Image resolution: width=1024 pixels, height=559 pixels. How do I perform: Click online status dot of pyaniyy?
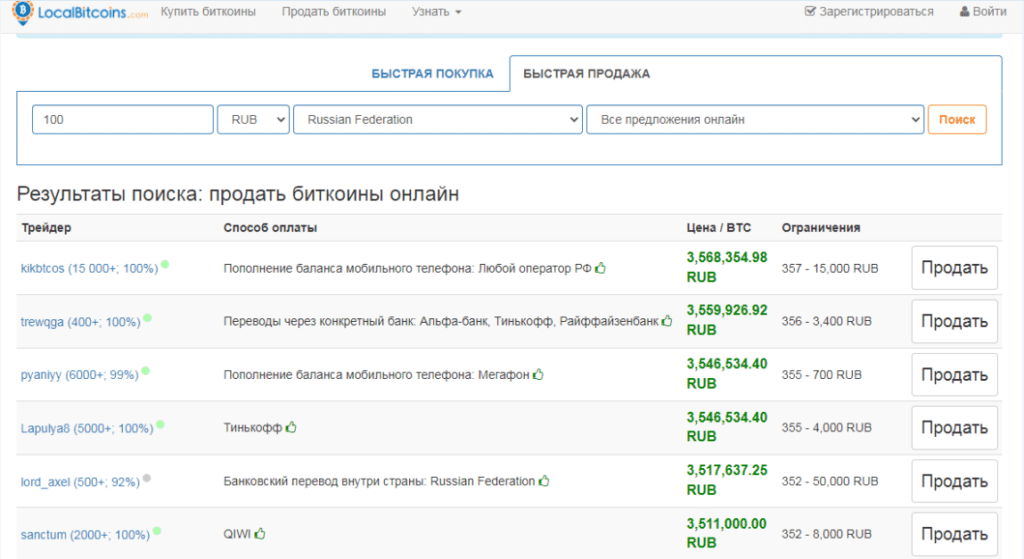click(x=146, y=371)
